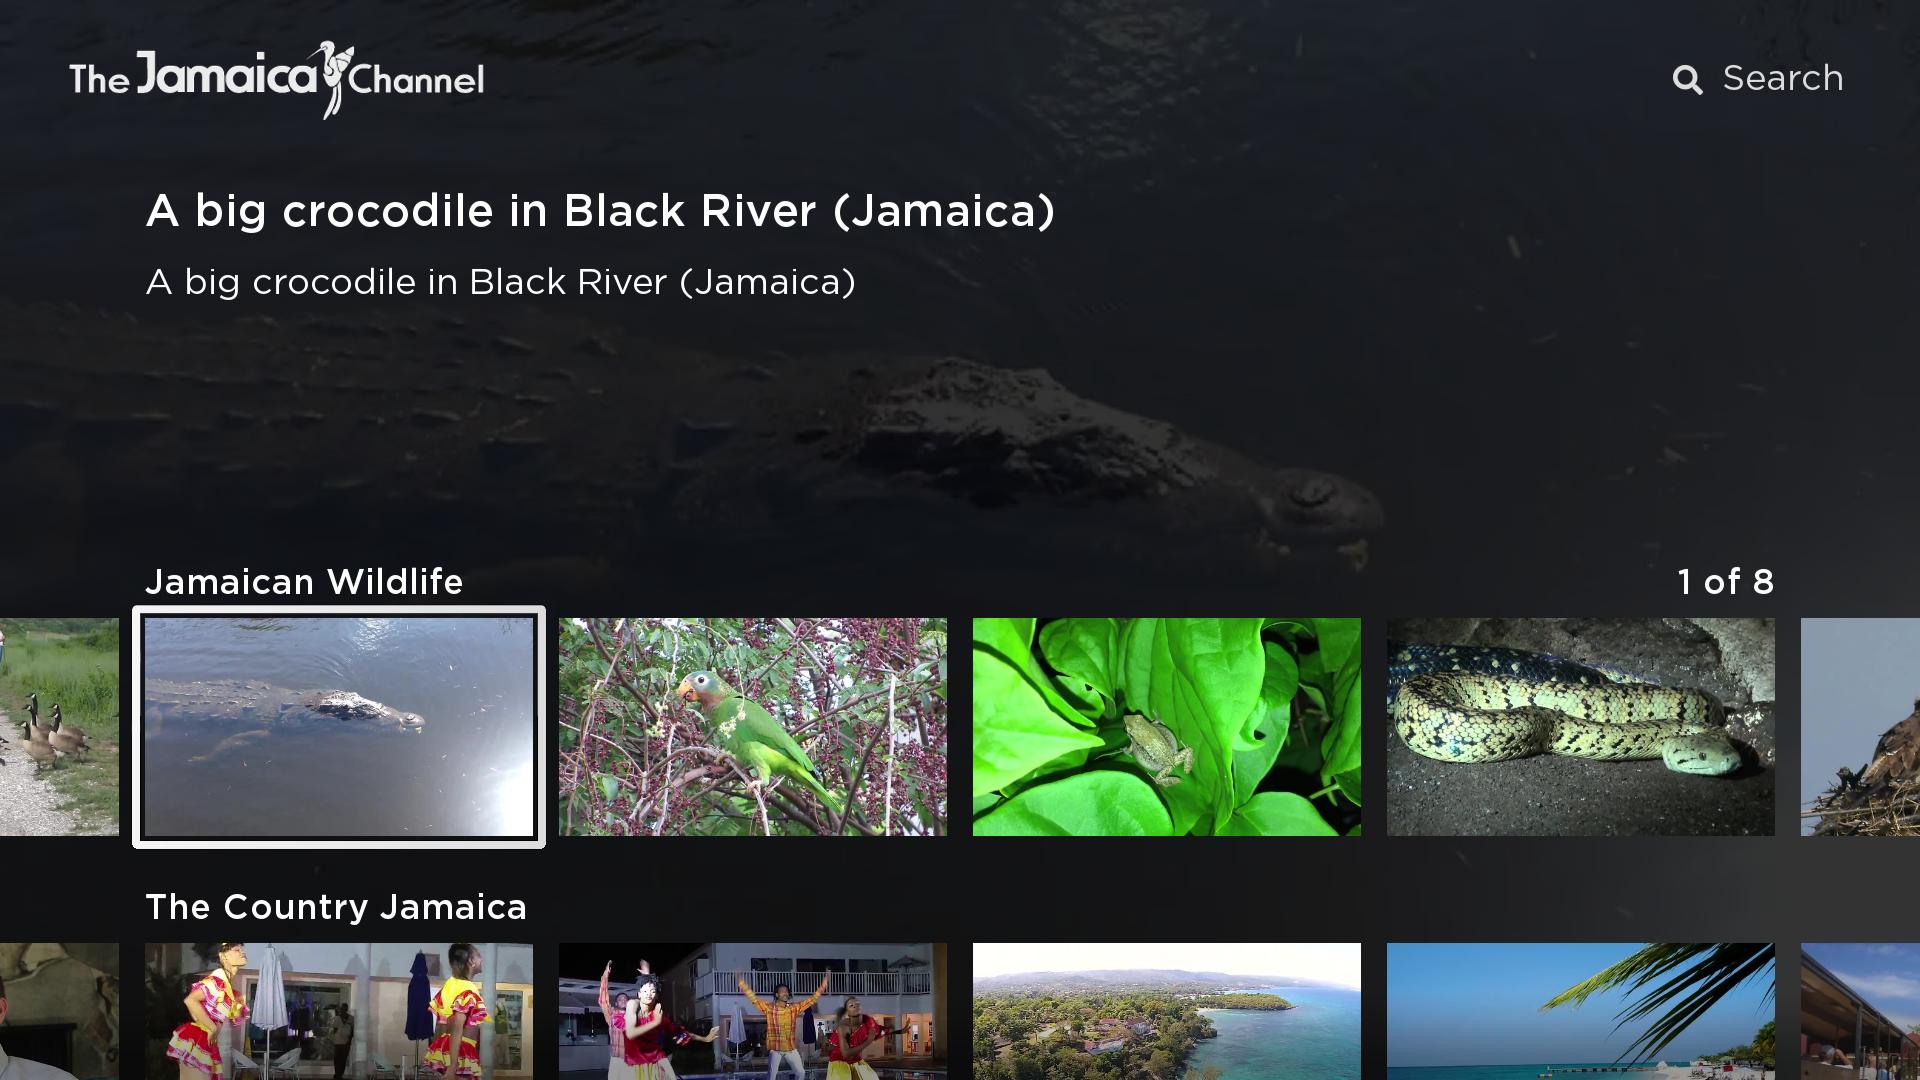Open the green parrot video thumbnail
Image resolution: width=1920 pixels, height=1080 pixels.
coord(753,727)
